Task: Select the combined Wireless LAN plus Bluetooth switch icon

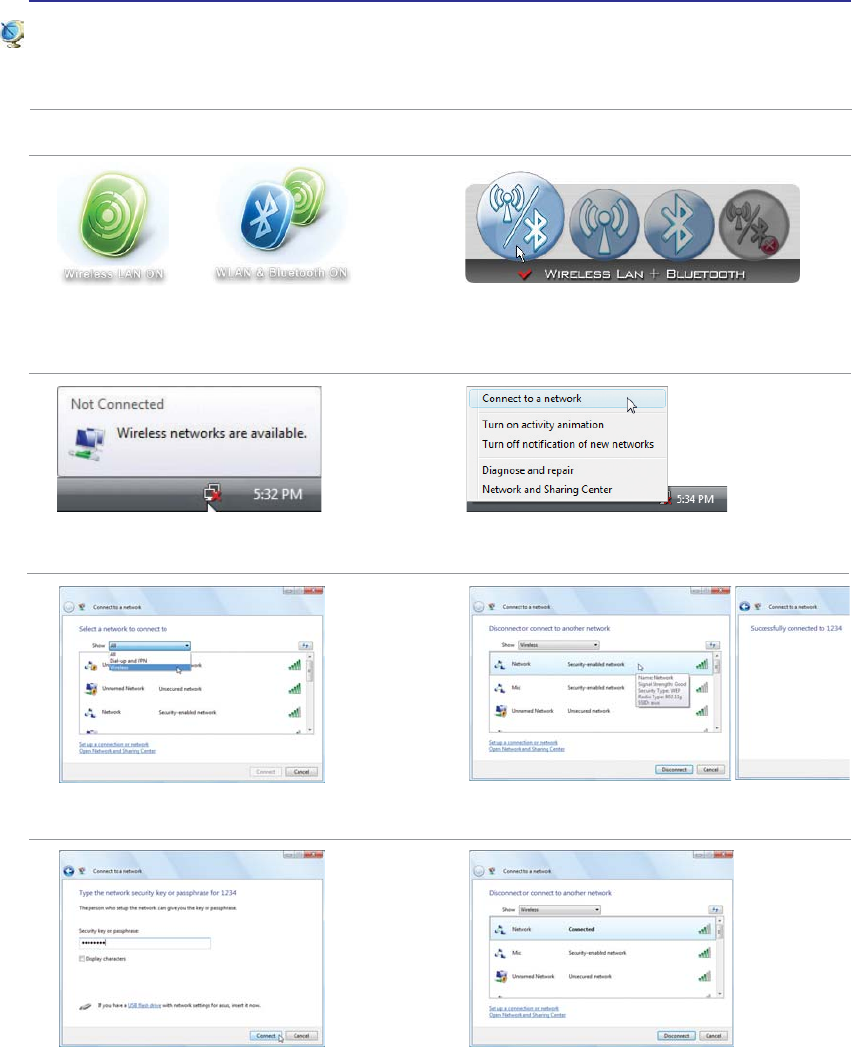Action: [x=519, y=218]
